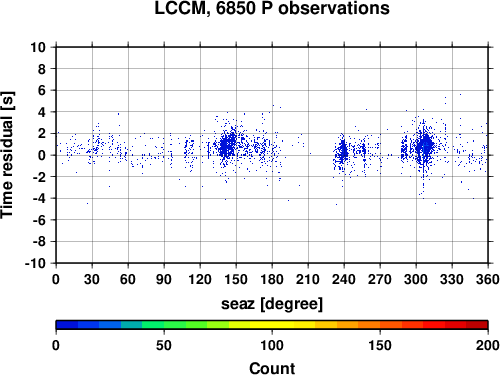Viewport: 500px width, 375px height.
Task: Click the 'seaz [degree]' x-axis label
Action: (x=272, y=304)
